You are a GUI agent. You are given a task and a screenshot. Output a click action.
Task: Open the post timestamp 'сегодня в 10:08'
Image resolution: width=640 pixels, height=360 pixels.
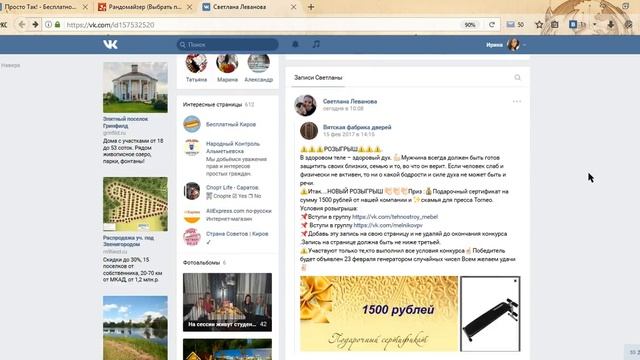(343, 109)
